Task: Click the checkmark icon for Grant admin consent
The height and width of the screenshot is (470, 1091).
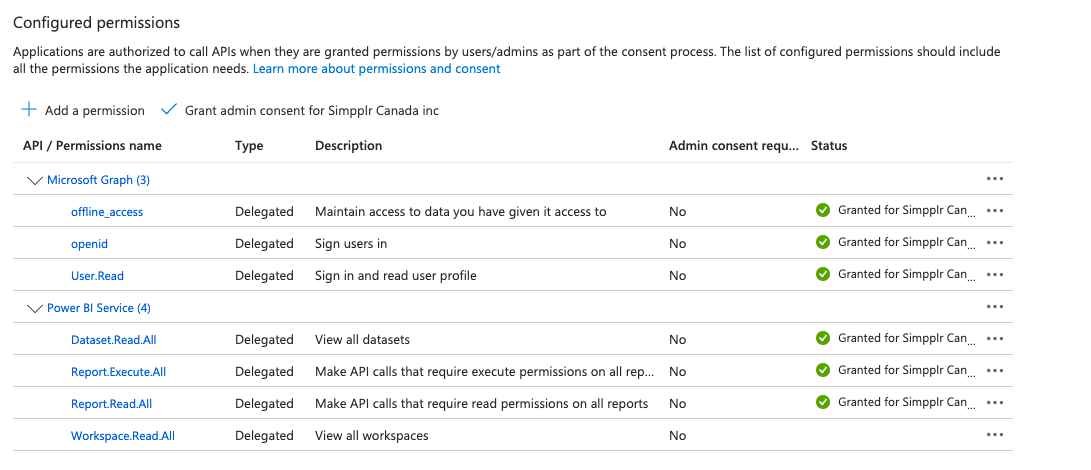Action: coord(168,110)
